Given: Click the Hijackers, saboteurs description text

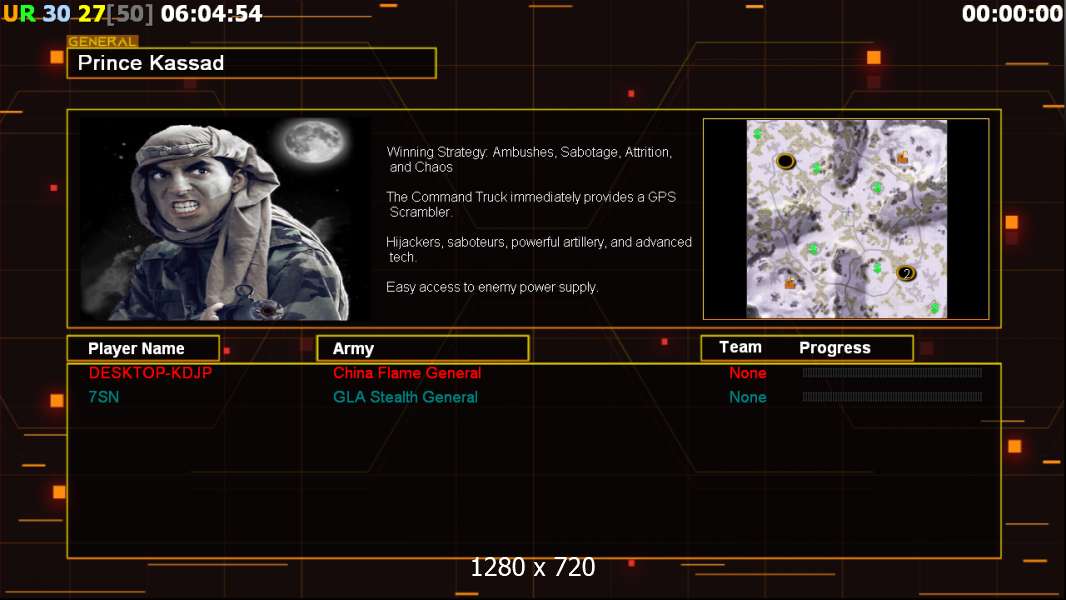Looking at the screenshot, I should tap(538, 249).
